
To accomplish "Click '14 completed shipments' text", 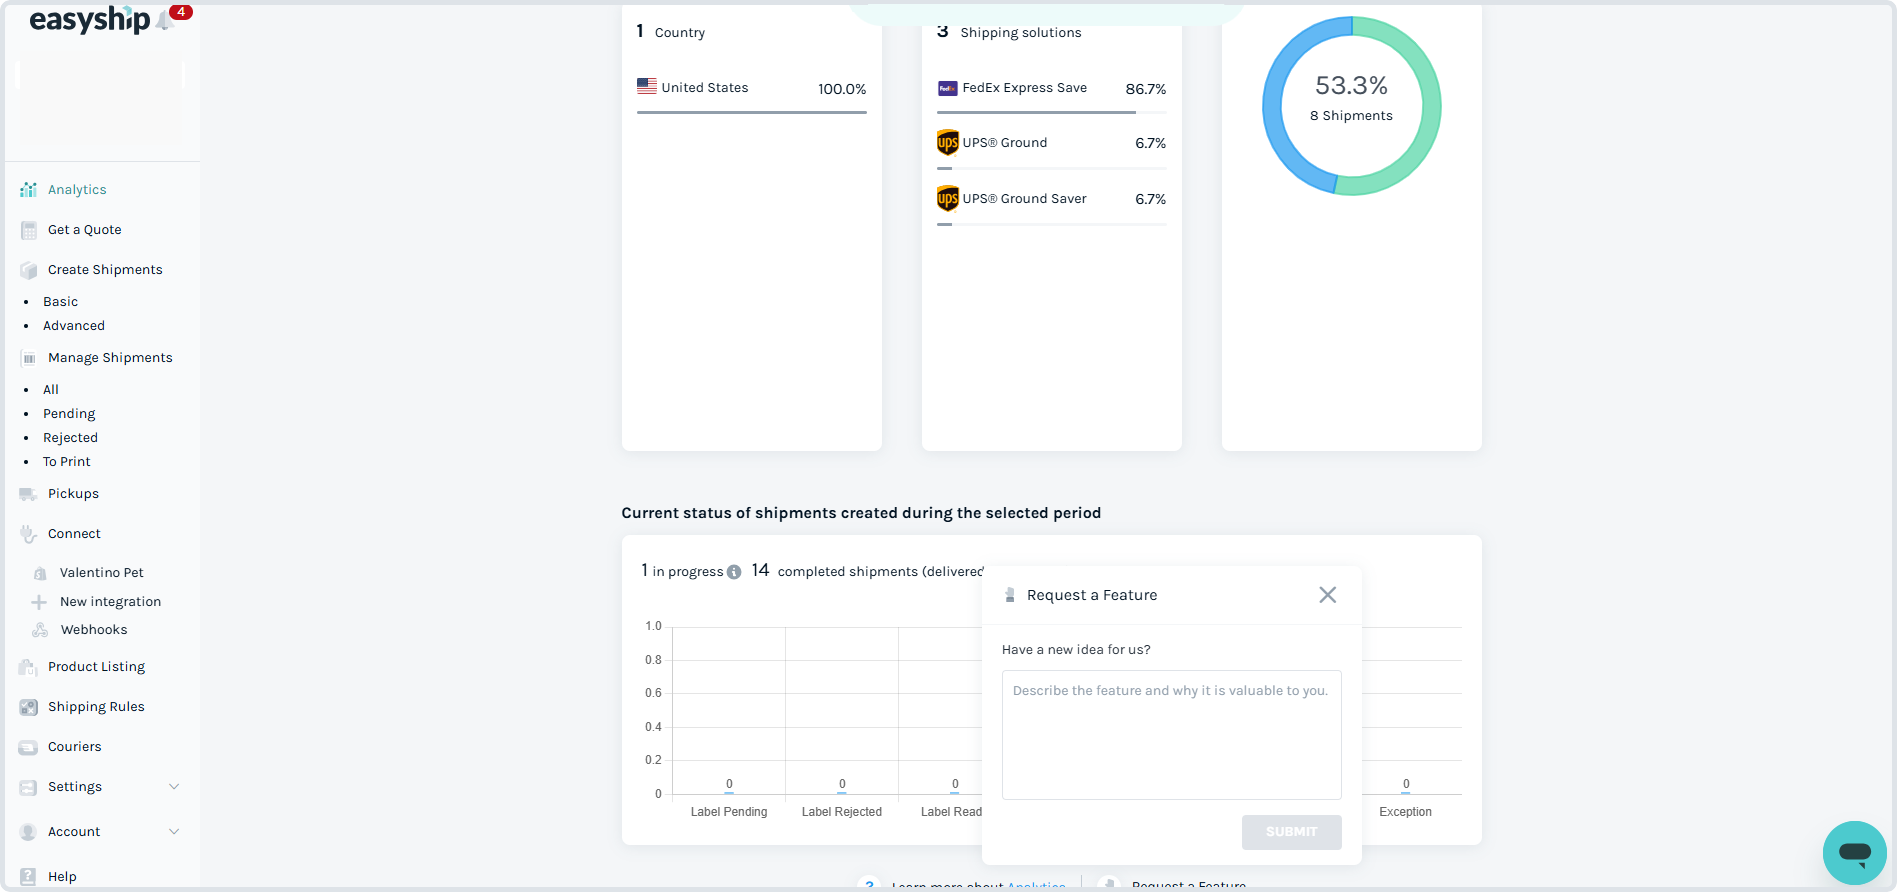I will coord(868,571).
